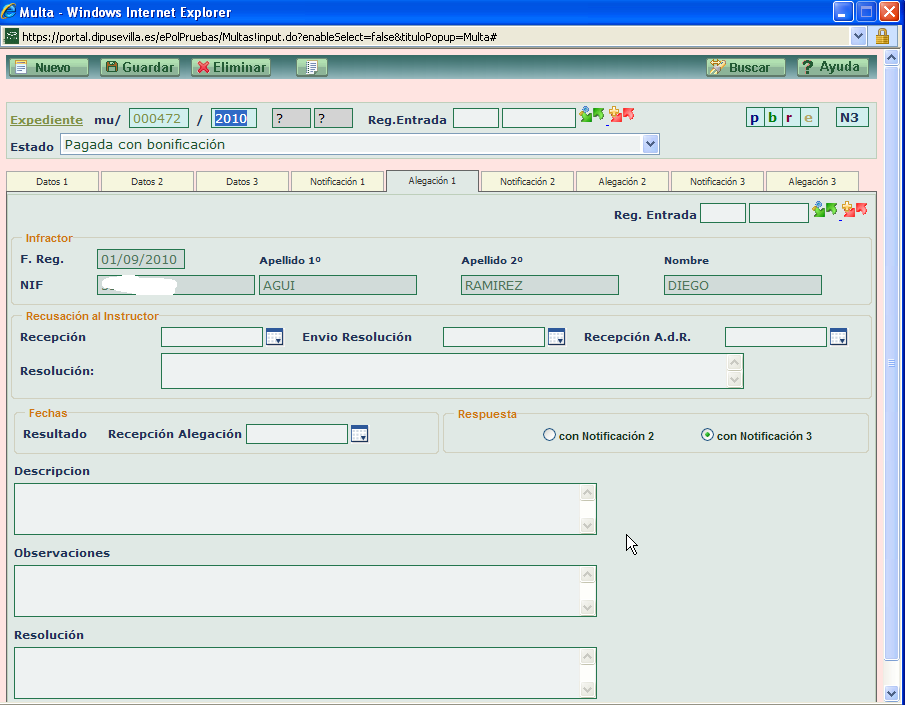Expand the Estado dropdown list

(x=651, y=144)
